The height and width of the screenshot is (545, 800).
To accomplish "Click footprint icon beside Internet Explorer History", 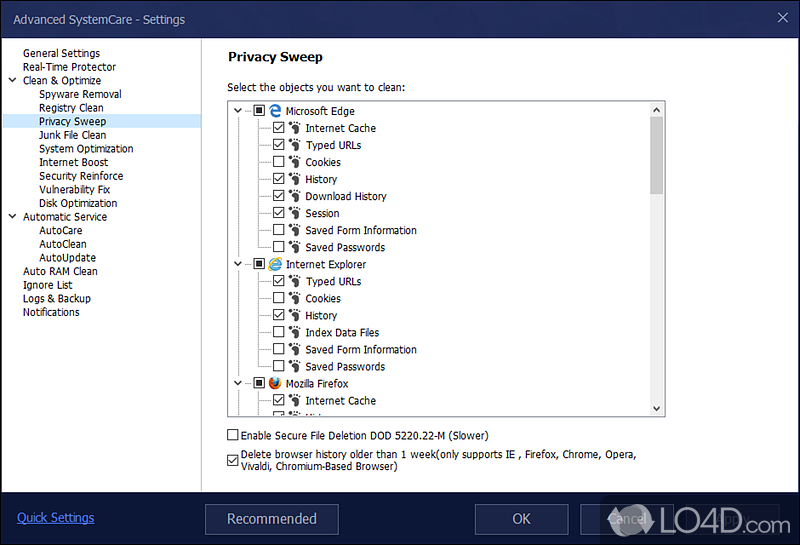I will [x=295, y=315].
